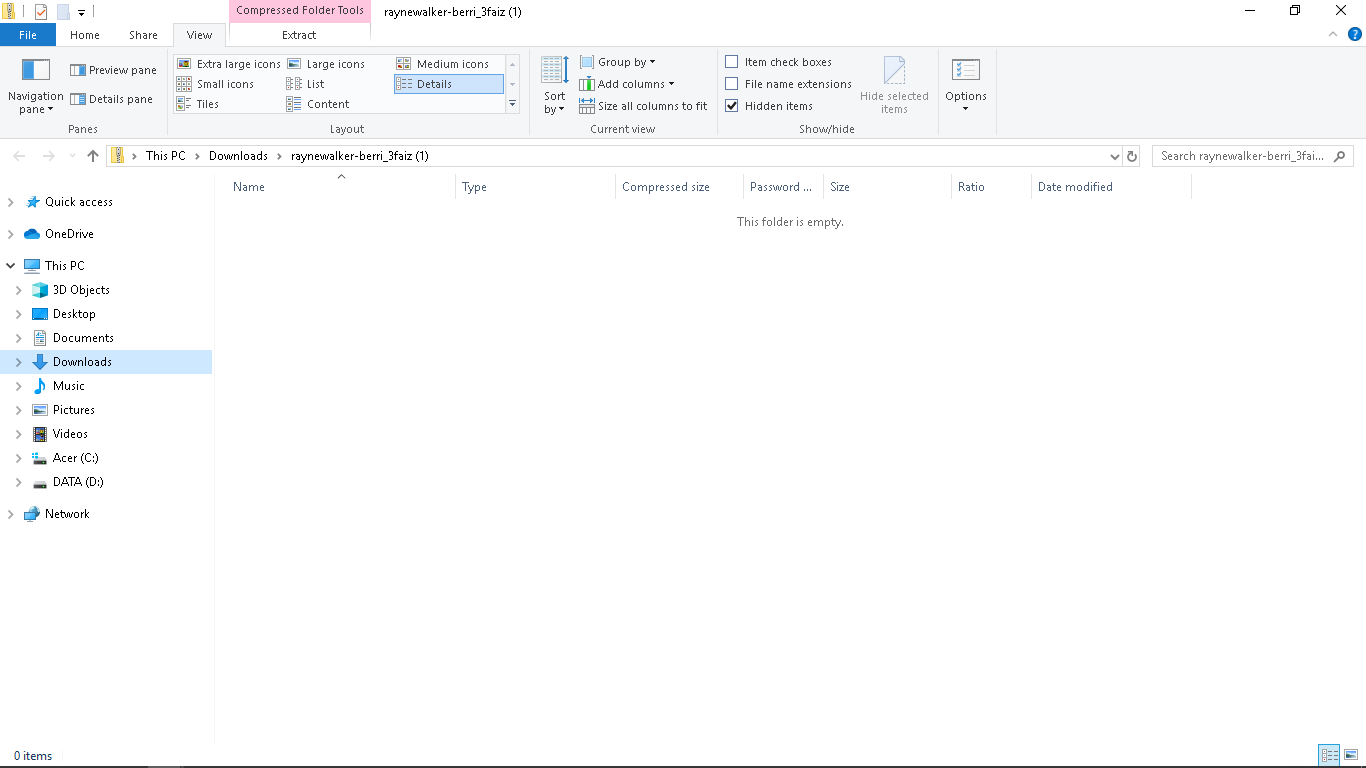Select Music in the navigation tree
The image size is (1366, 768).
[x=69, y=386]
